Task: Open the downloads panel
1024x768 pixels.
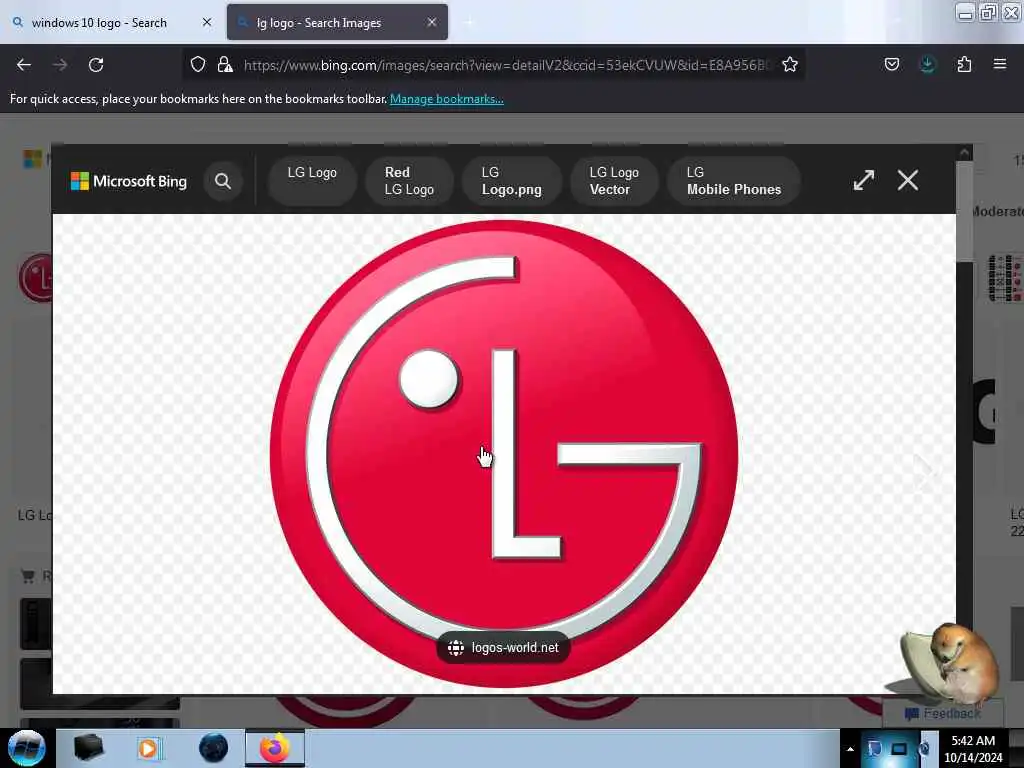Action: pos(927,64)
